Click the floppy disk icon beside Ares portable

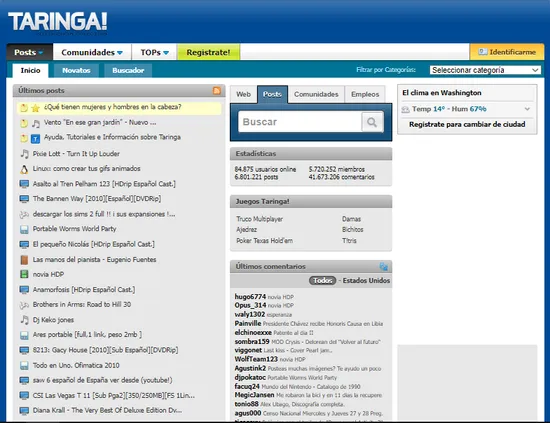[24, 335]
